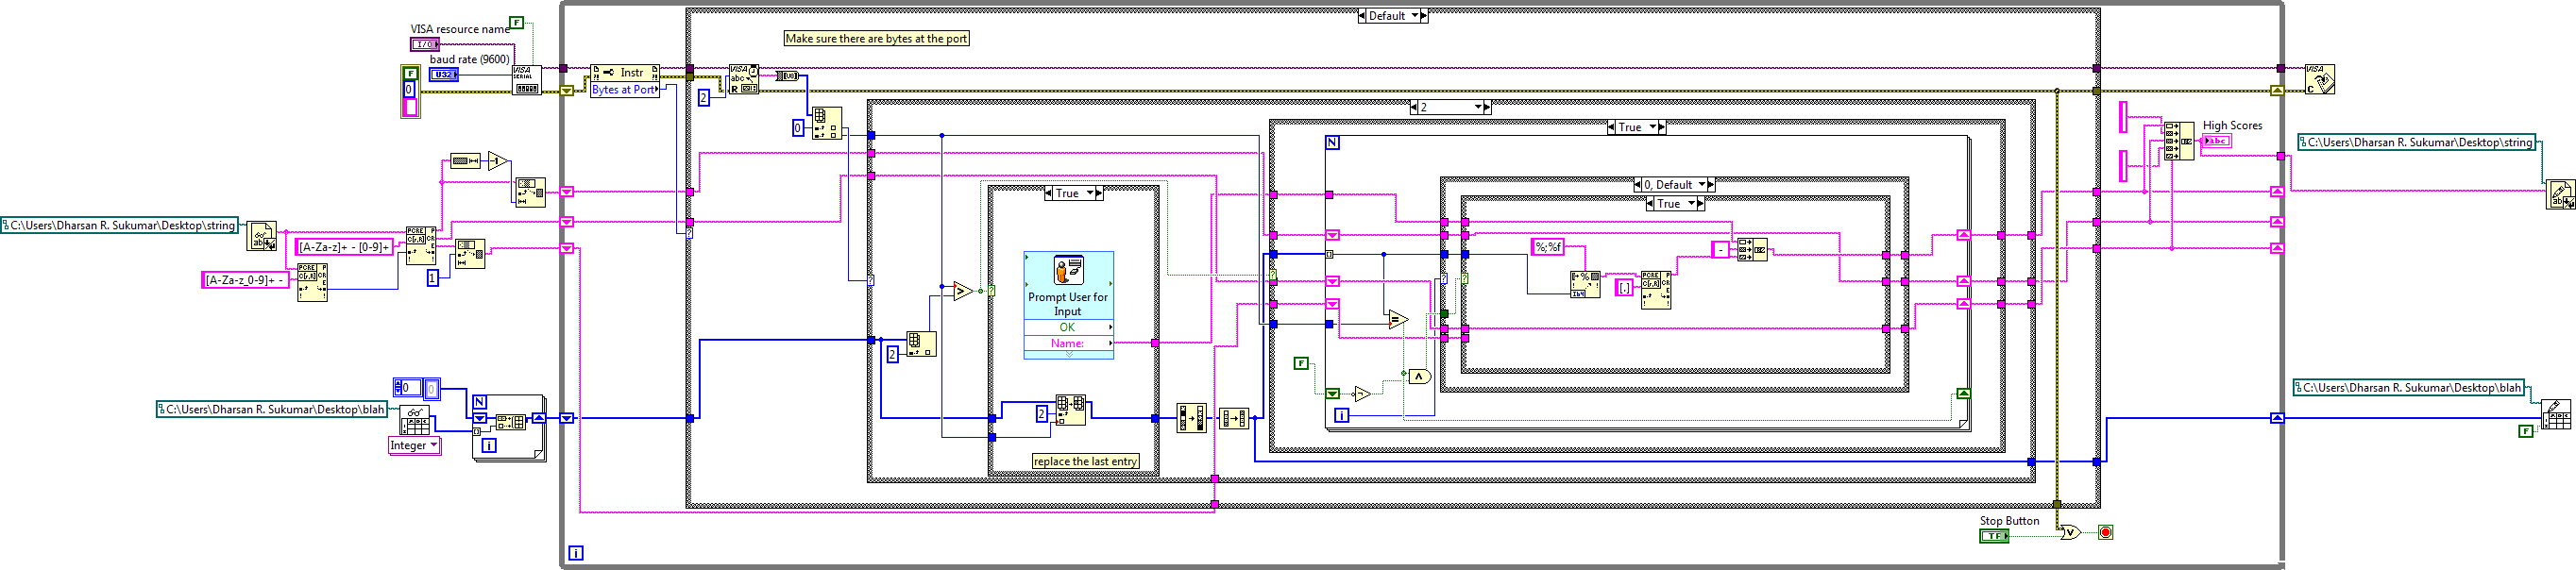Open the case selector labeled 2
The width and height of the screenshot is (2576, 570).
[x=1450, y=107]
